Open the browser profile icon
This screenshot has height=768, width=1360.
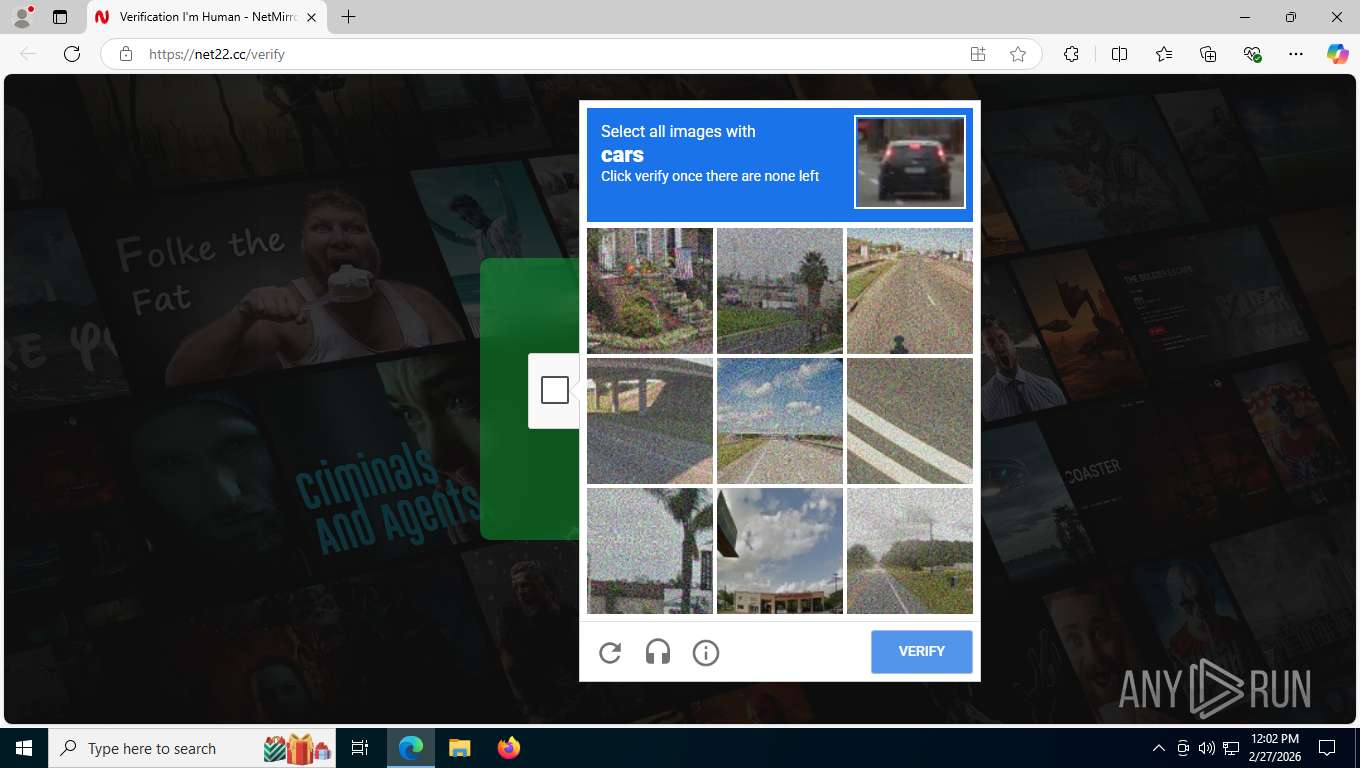[22, 17]
